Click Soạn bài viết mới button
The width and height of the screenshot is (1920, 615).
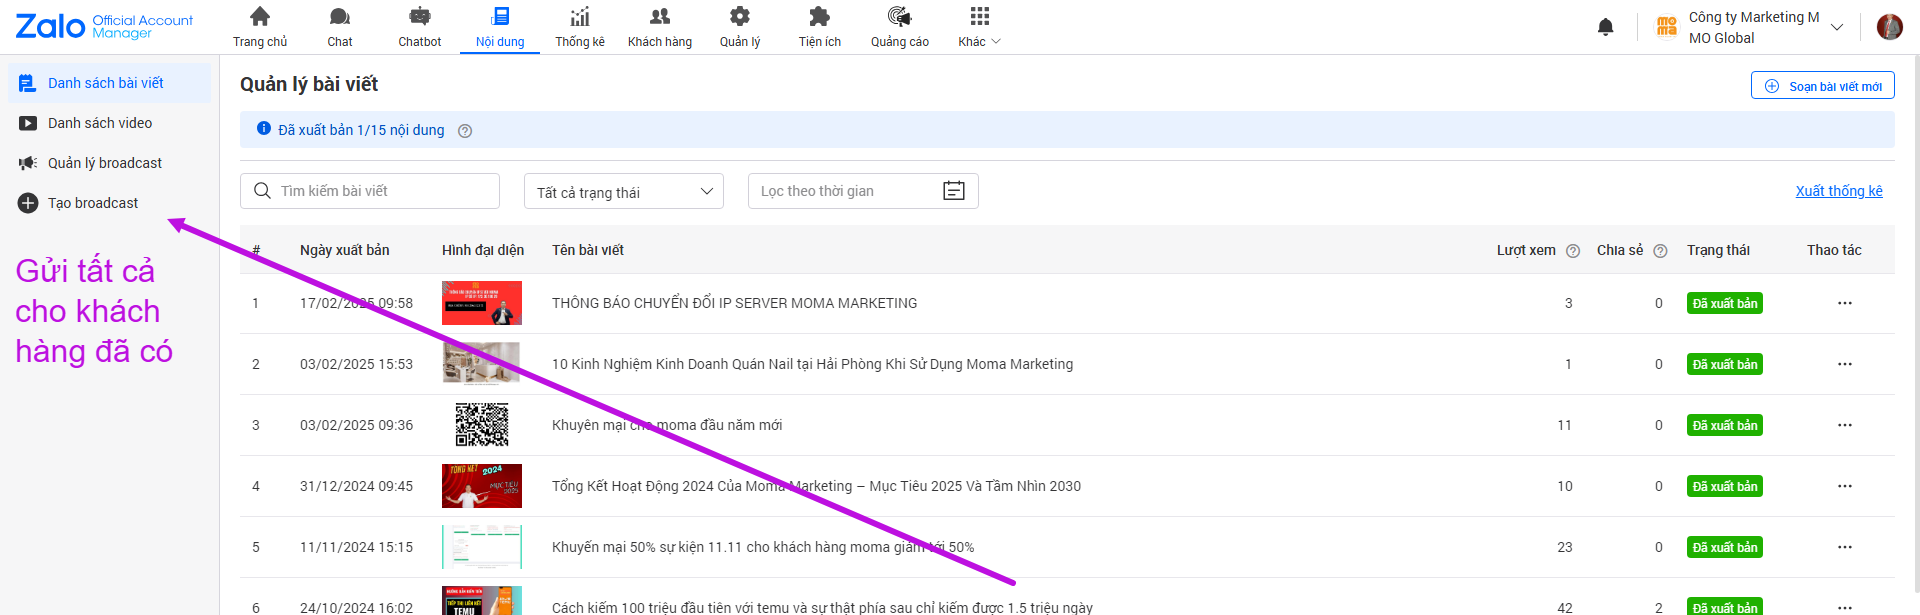[1823, 86]
